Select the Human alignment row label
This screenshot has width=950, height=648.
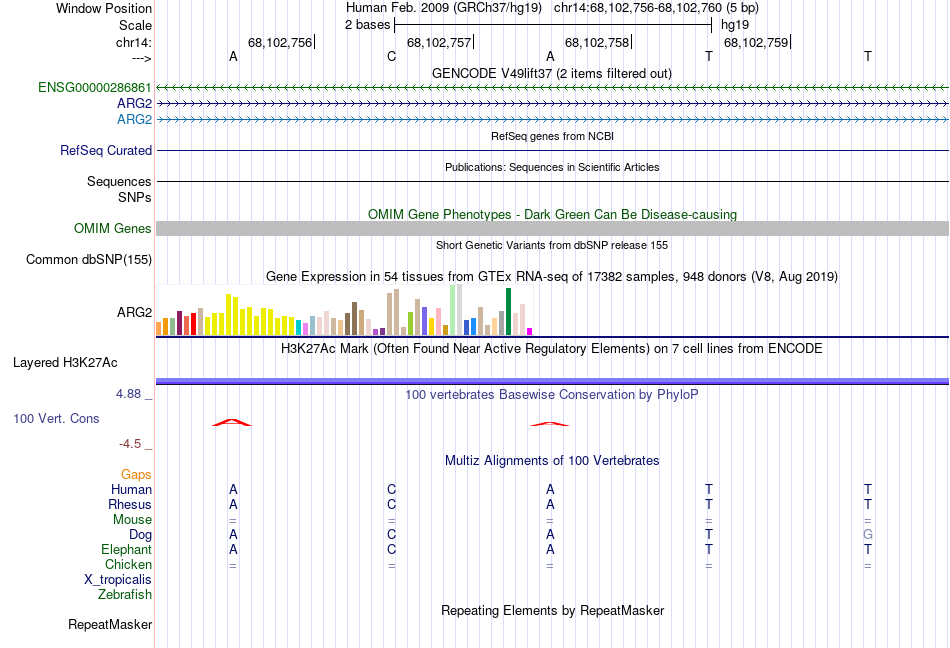coord(131,489)
